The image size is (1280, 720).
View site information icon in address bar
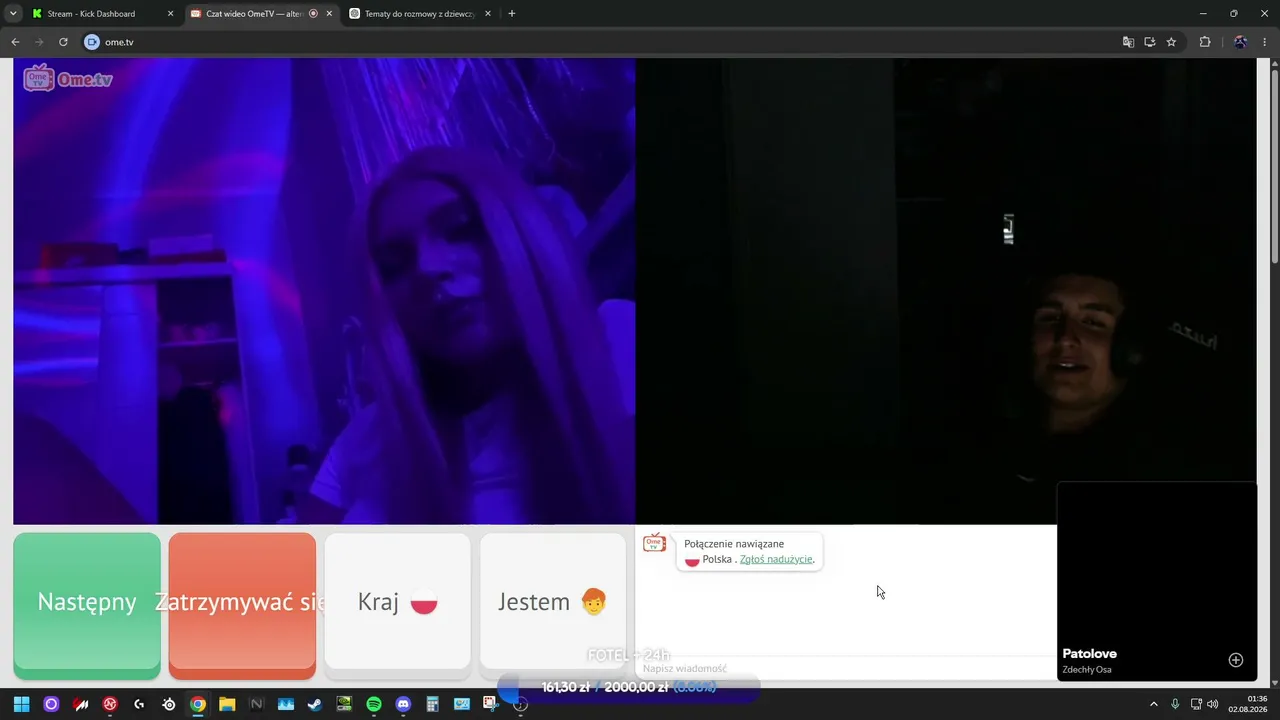[92, 42]
